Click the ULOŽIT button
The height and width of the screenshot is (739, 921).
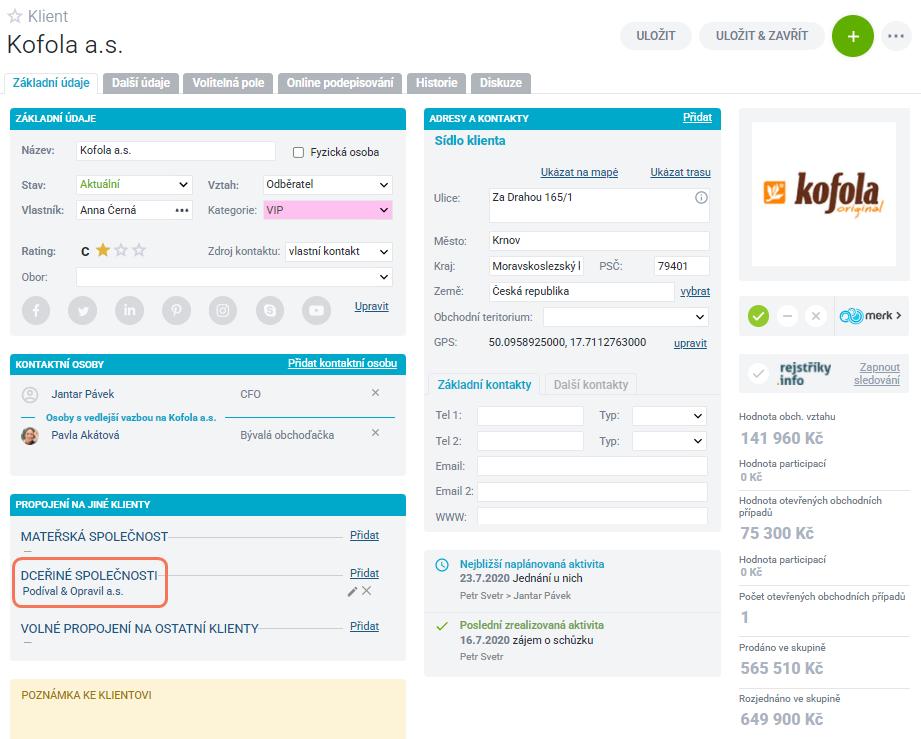point(656,36)
